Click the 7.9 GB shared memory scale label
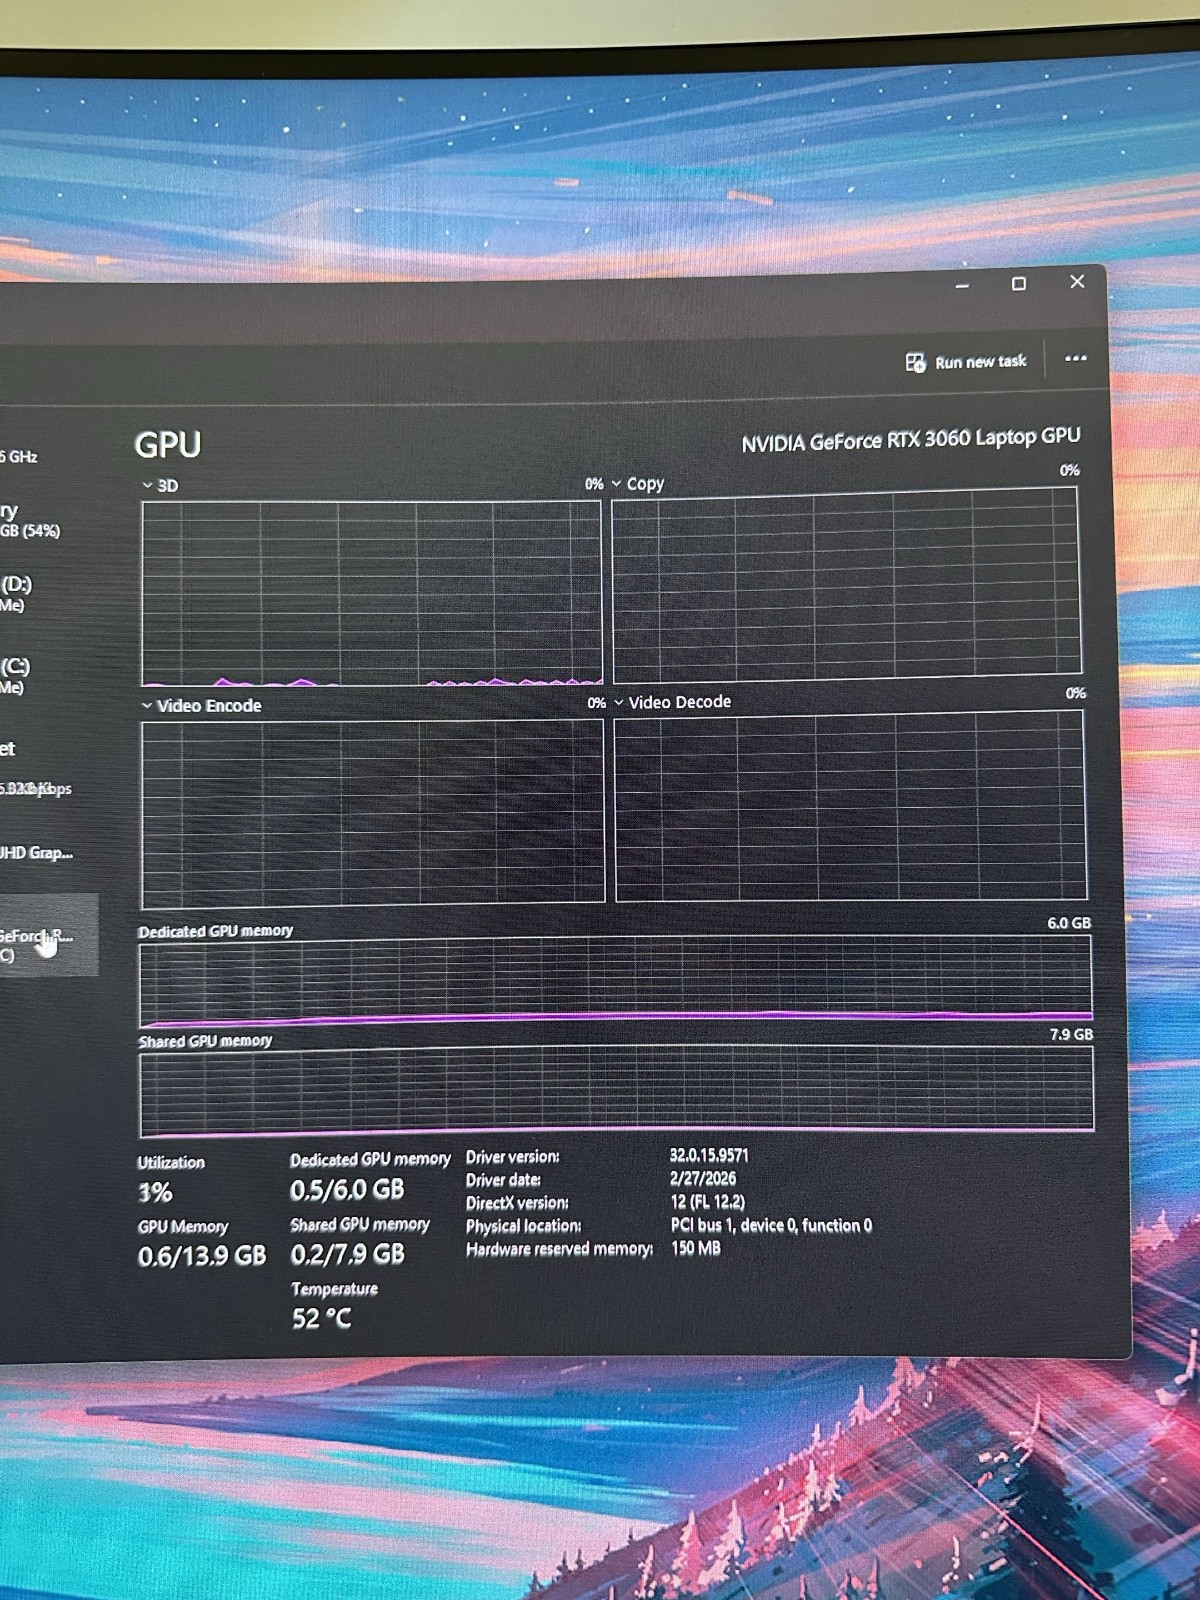The width and height of the screenshot is (1200, 1600). (x=1071, y=1034)
